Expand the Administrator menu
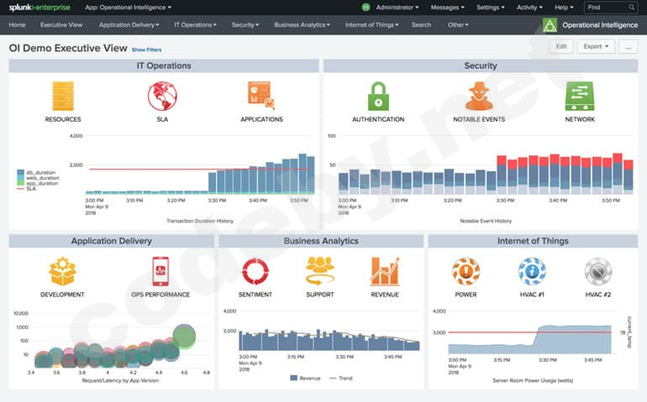Screen dimensions: 647x402 (x=397, y=7)
